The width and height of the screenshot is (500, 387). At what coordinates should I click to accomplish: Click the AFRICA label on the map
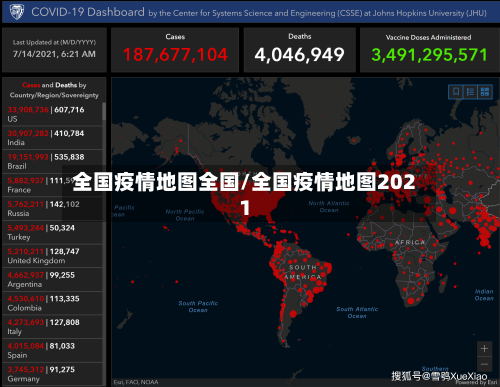click(410, 242)
